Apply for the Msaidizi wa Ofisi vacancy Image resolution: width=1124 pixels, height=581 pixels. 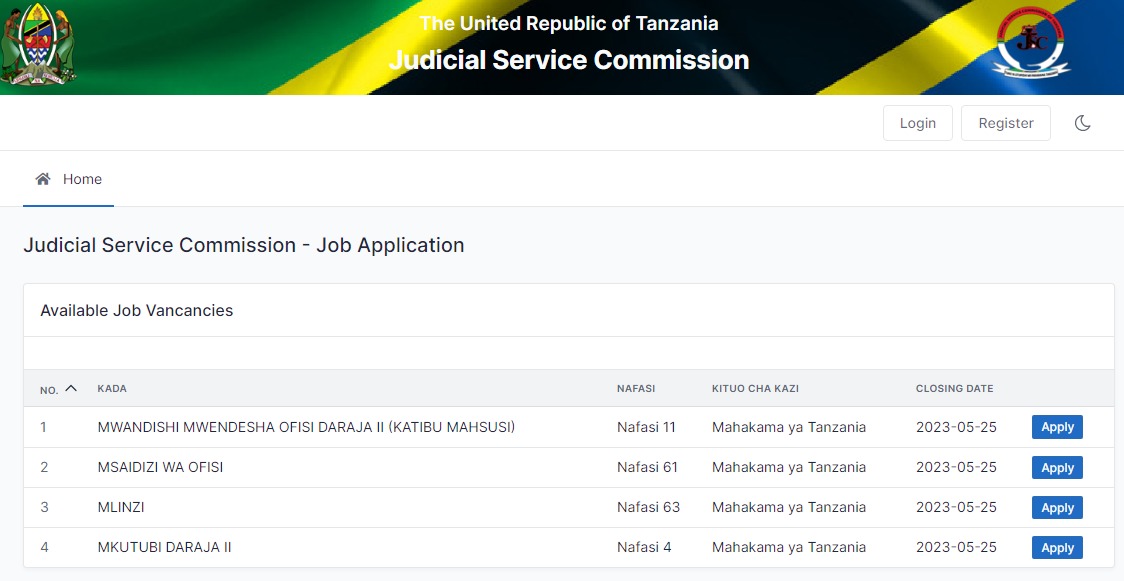1056,467
